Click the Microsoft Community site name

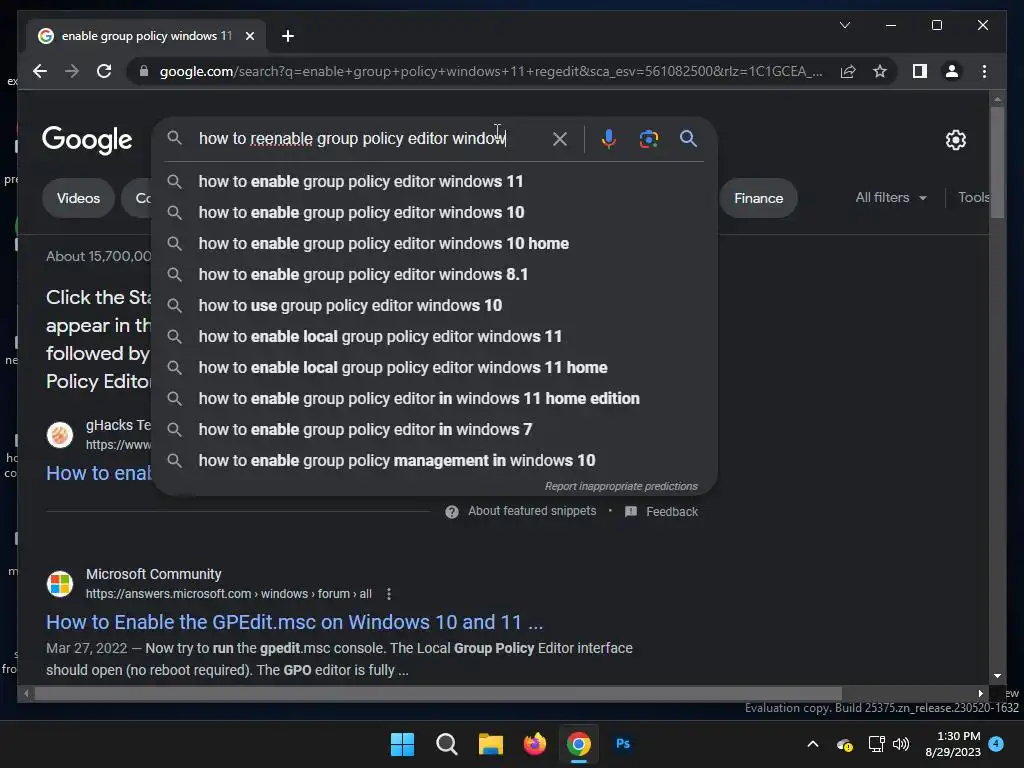click(153, 574)
